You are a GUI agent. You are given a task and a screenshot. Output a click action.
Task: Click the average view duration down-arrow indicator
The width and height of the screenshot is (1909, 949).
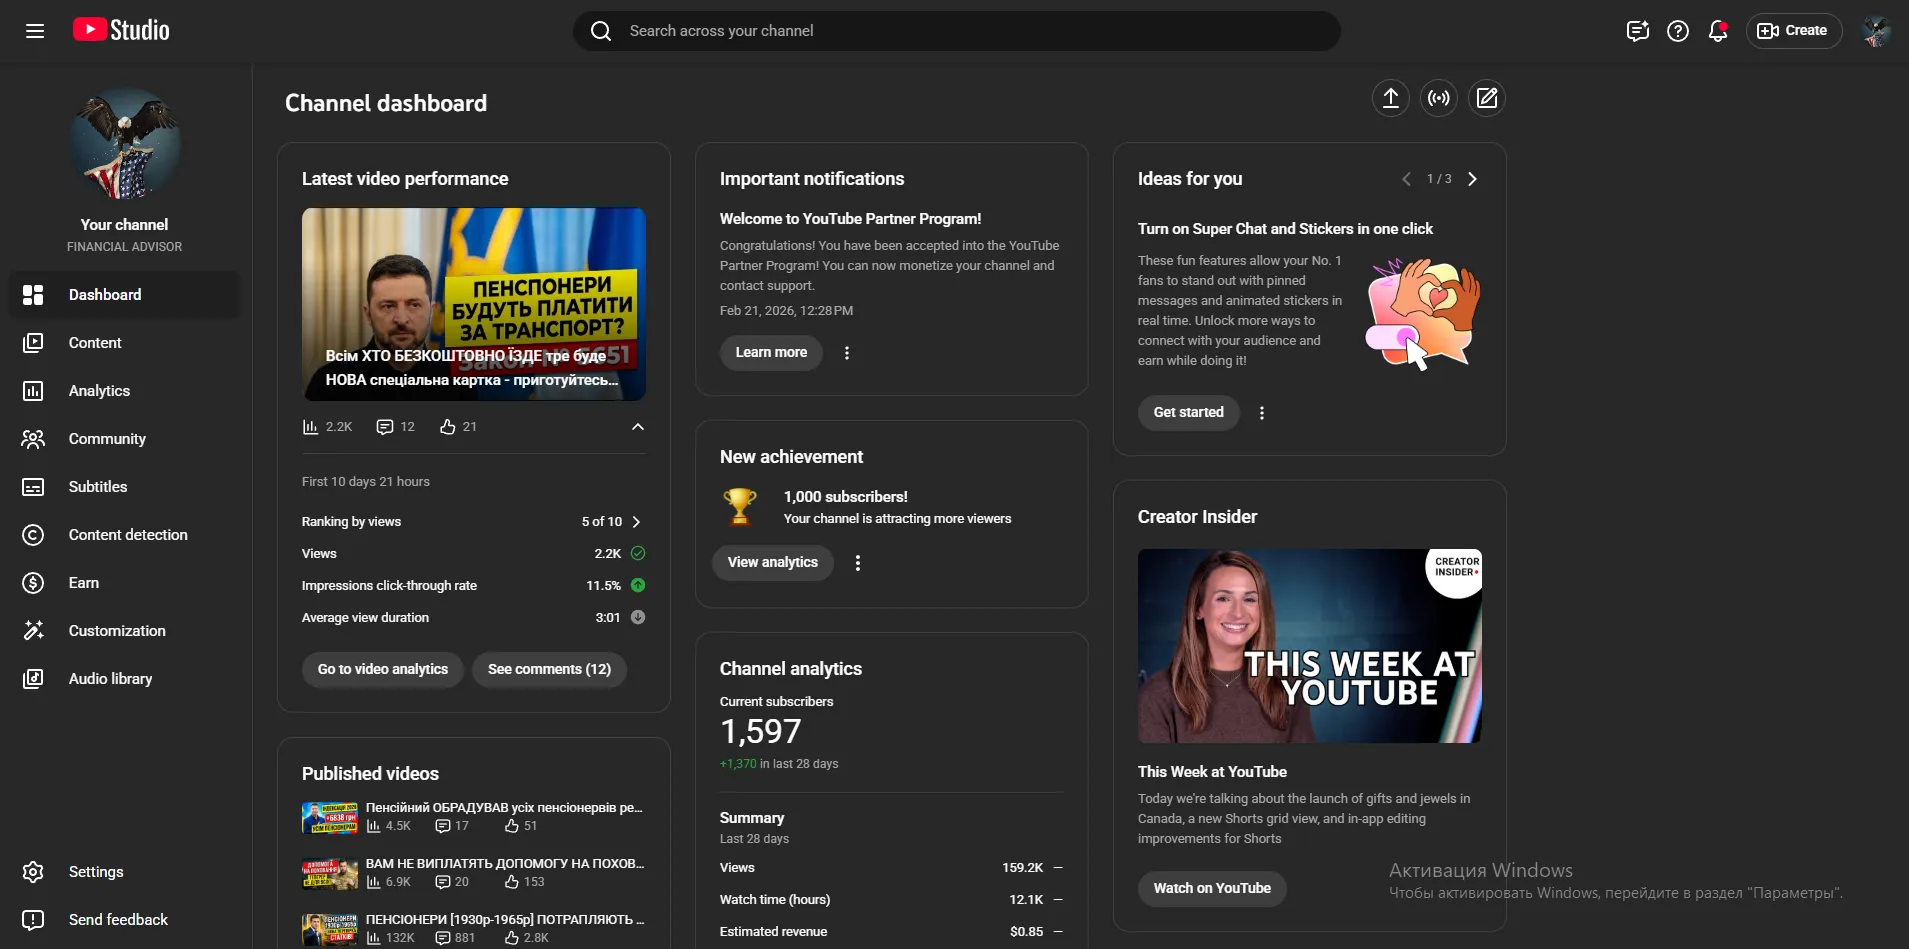point(638,617)
